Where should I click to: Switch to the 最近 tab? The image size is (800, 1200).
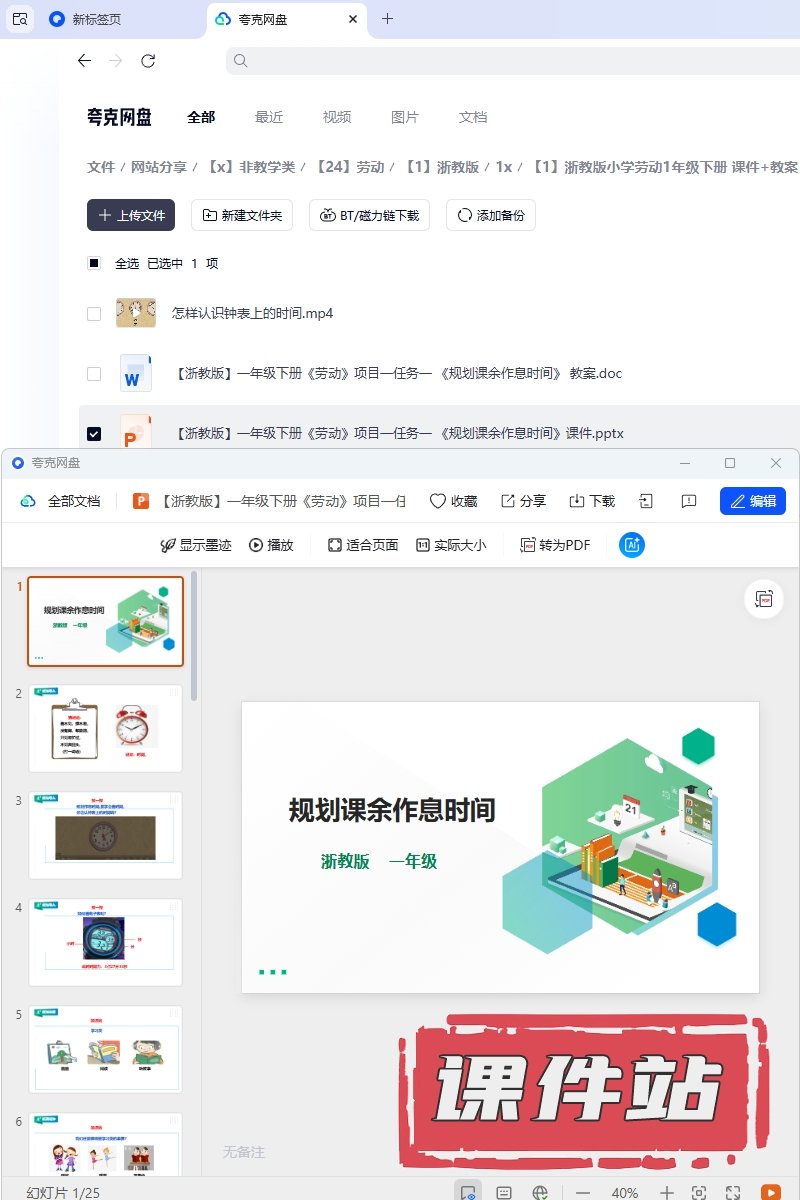point(269,117)
